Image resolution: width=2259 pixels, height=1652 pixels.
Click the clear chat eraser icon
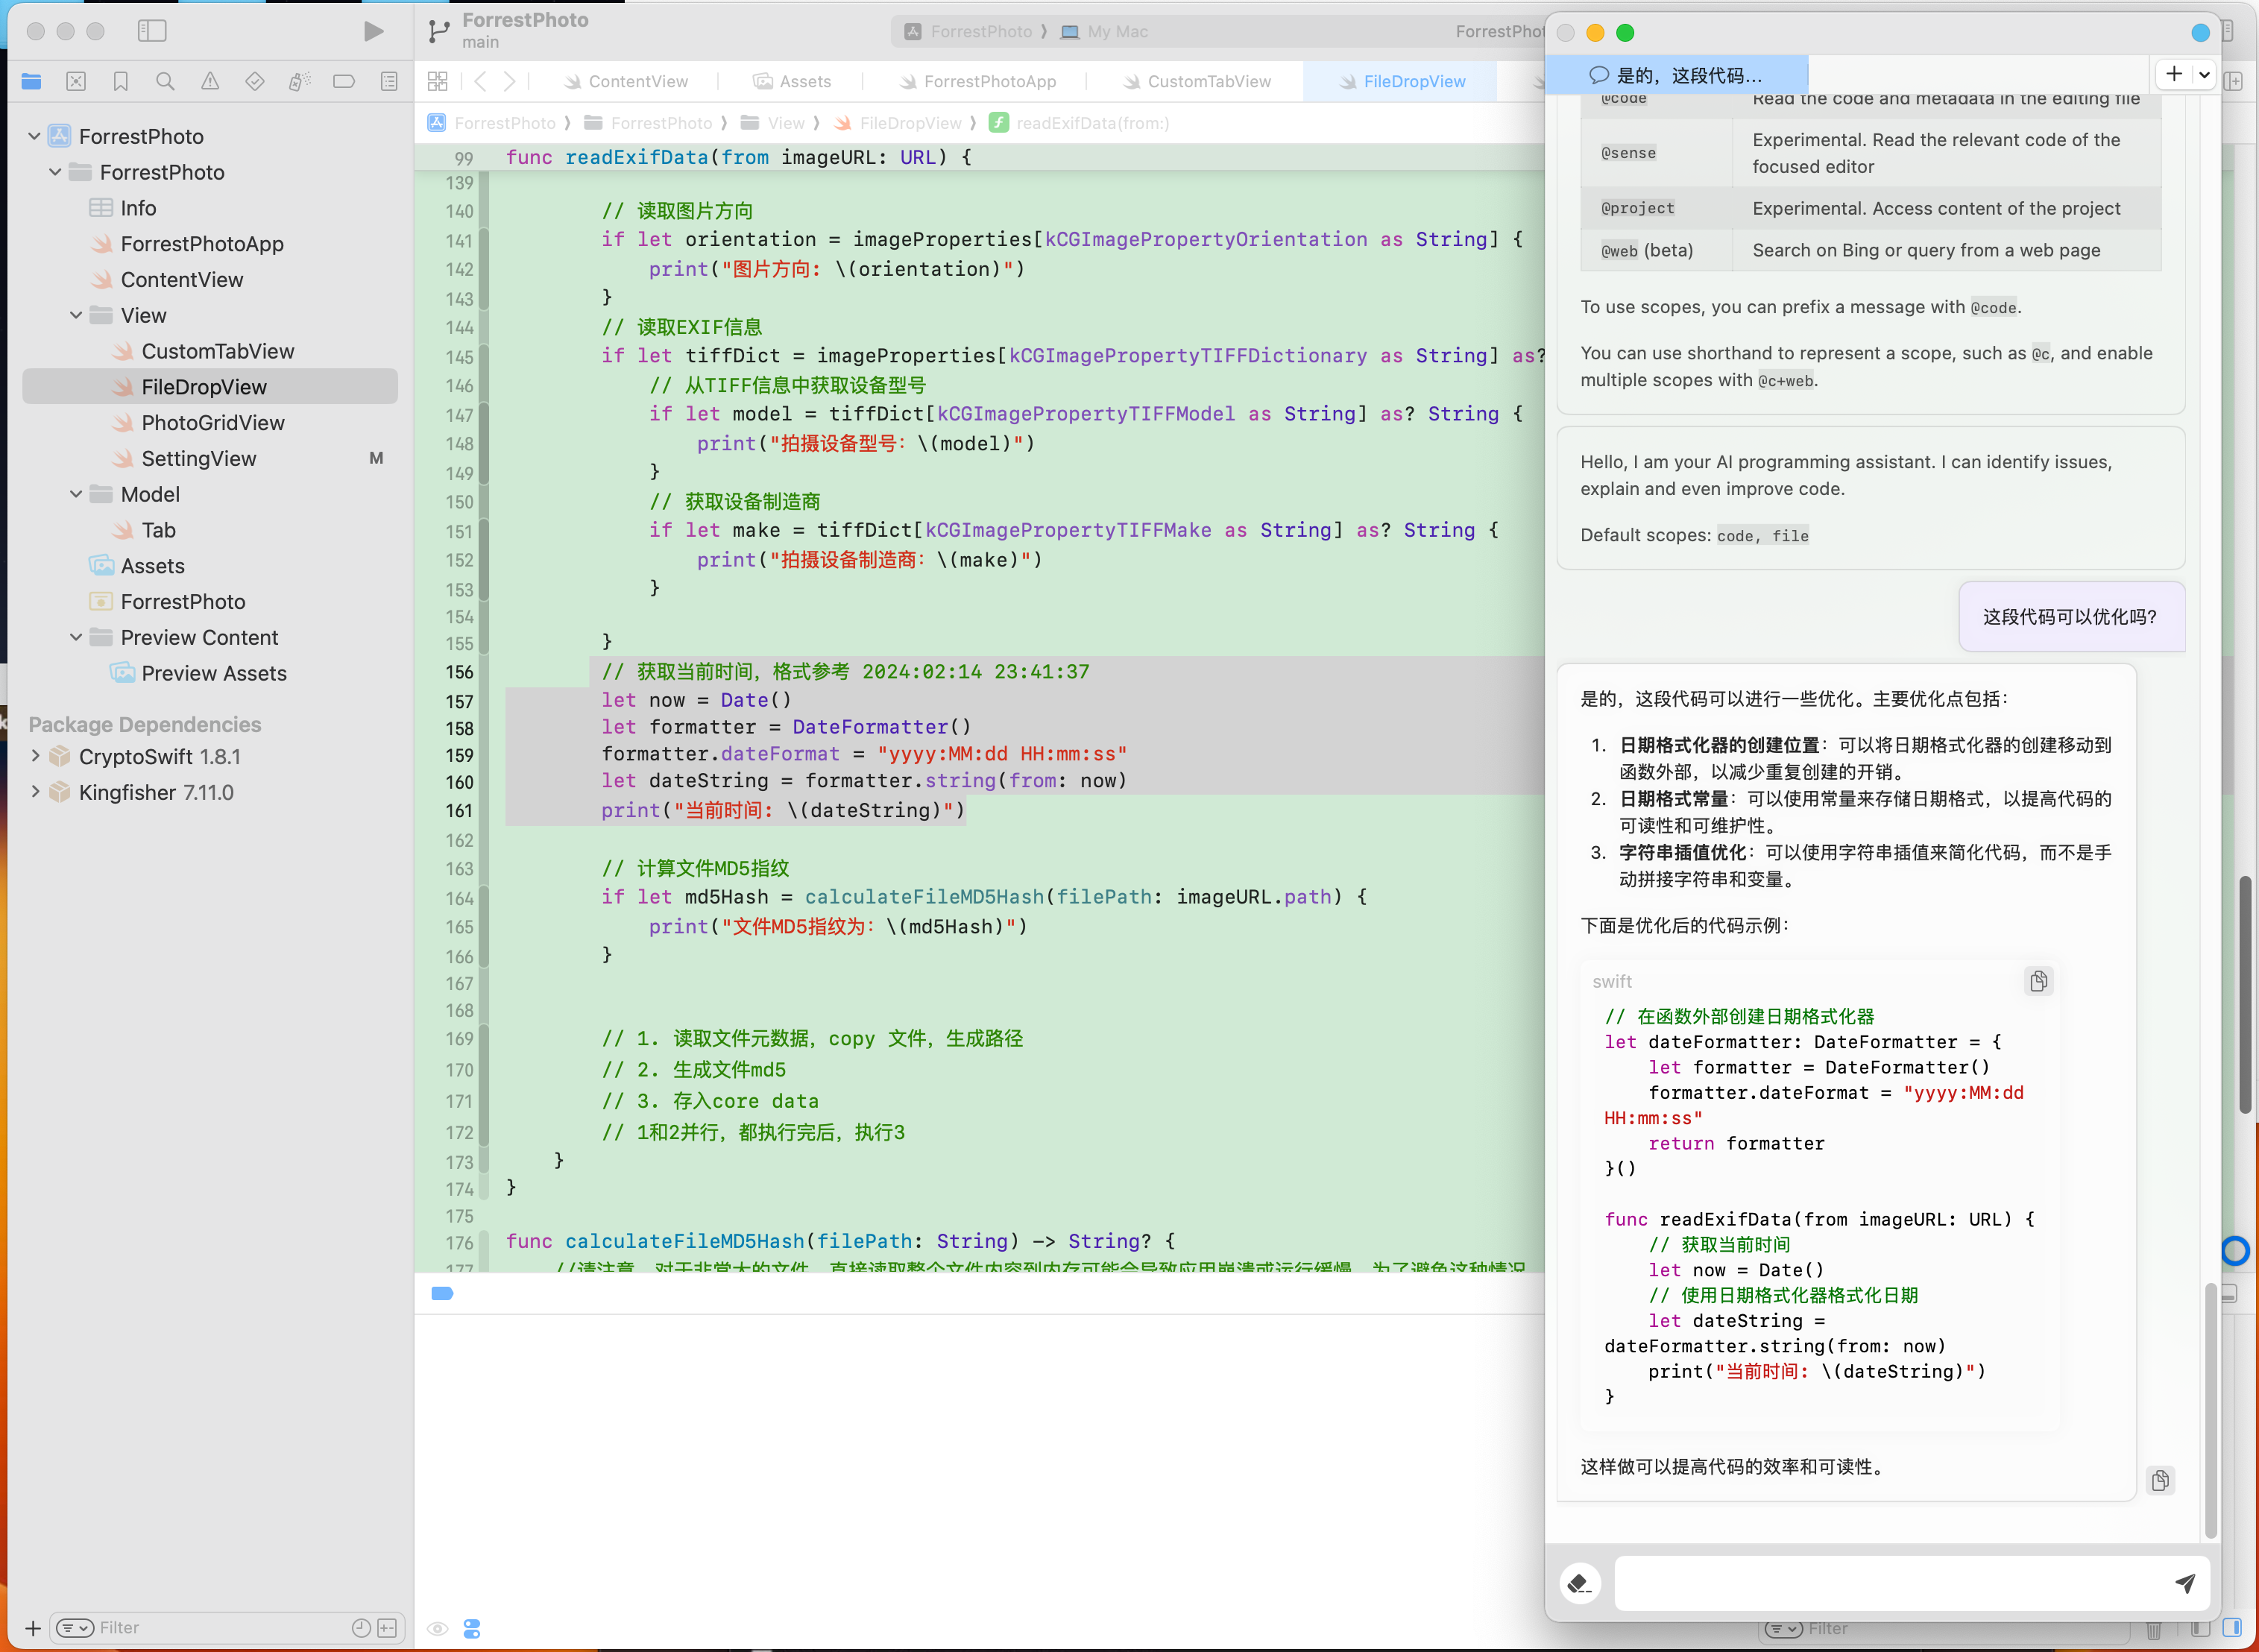[x=1580, y=1583]
